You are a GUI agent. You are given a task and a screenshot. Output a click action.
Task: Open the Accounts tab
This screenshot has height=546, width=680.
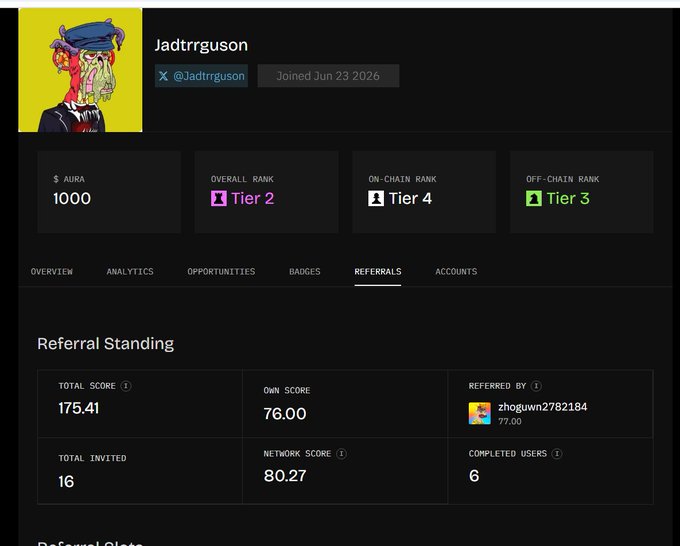tap(456, 271)
